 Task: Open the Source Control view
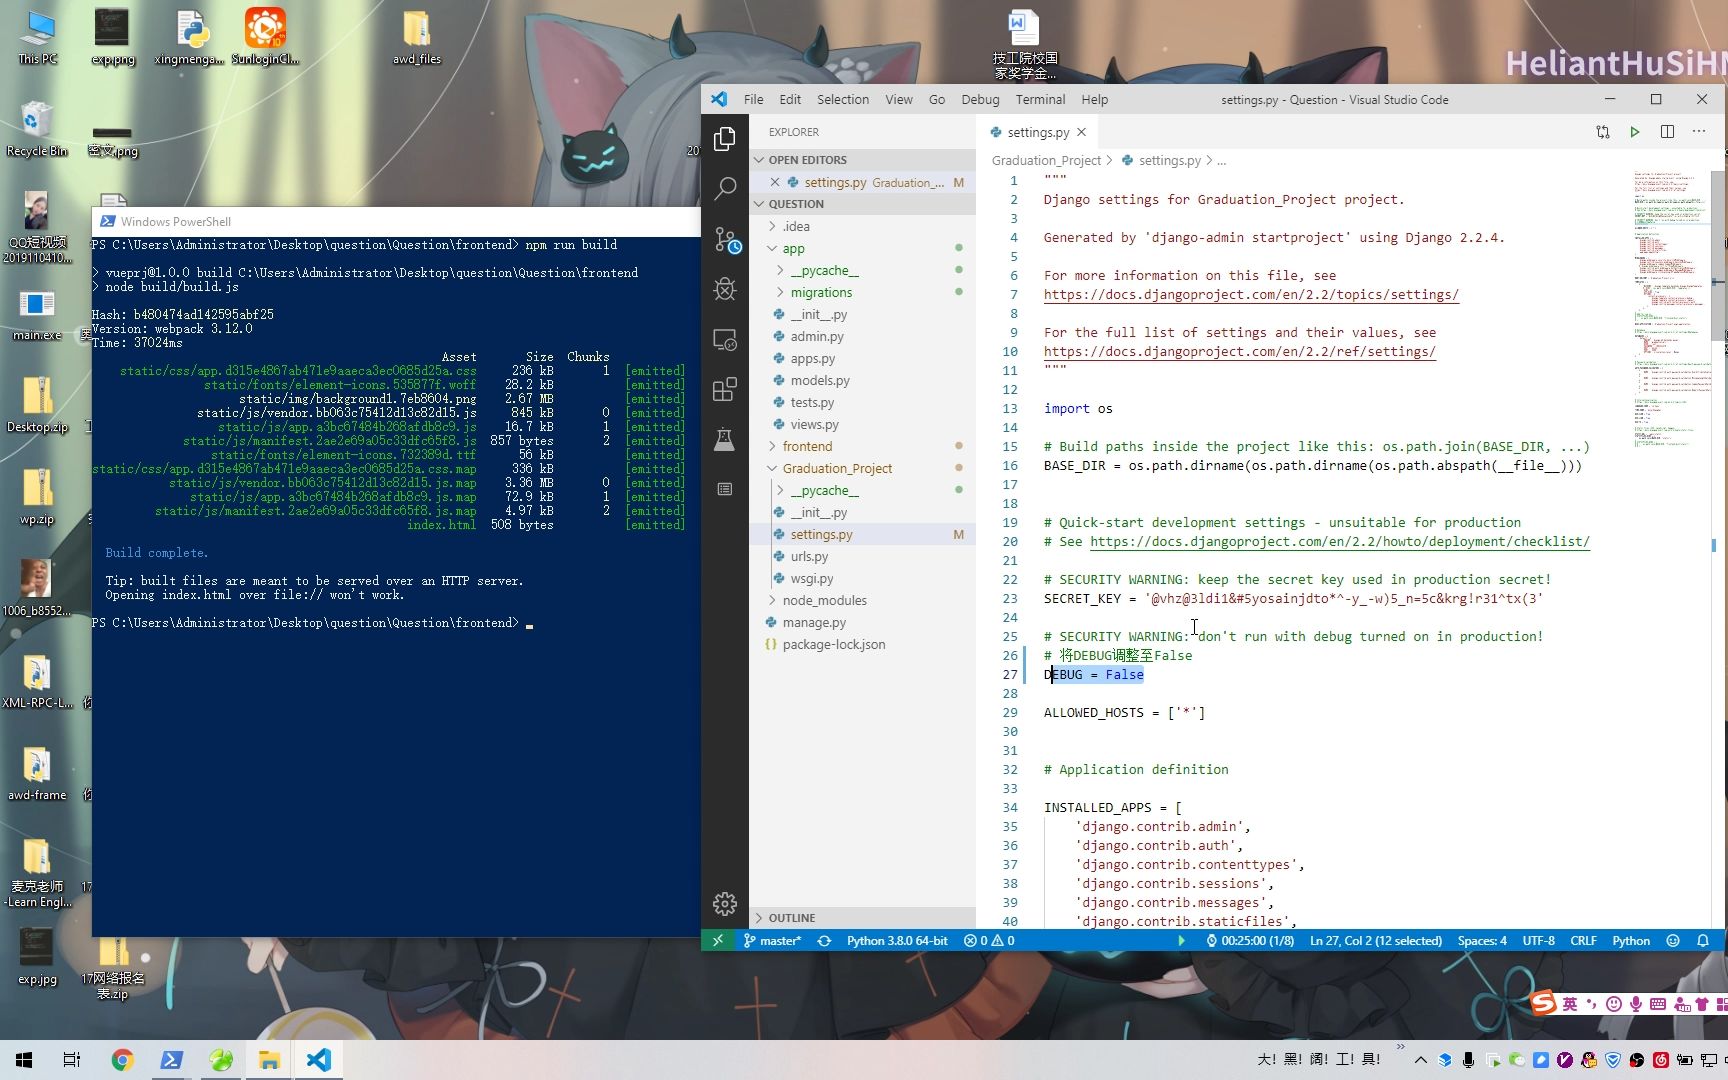[x=725, y=240]
